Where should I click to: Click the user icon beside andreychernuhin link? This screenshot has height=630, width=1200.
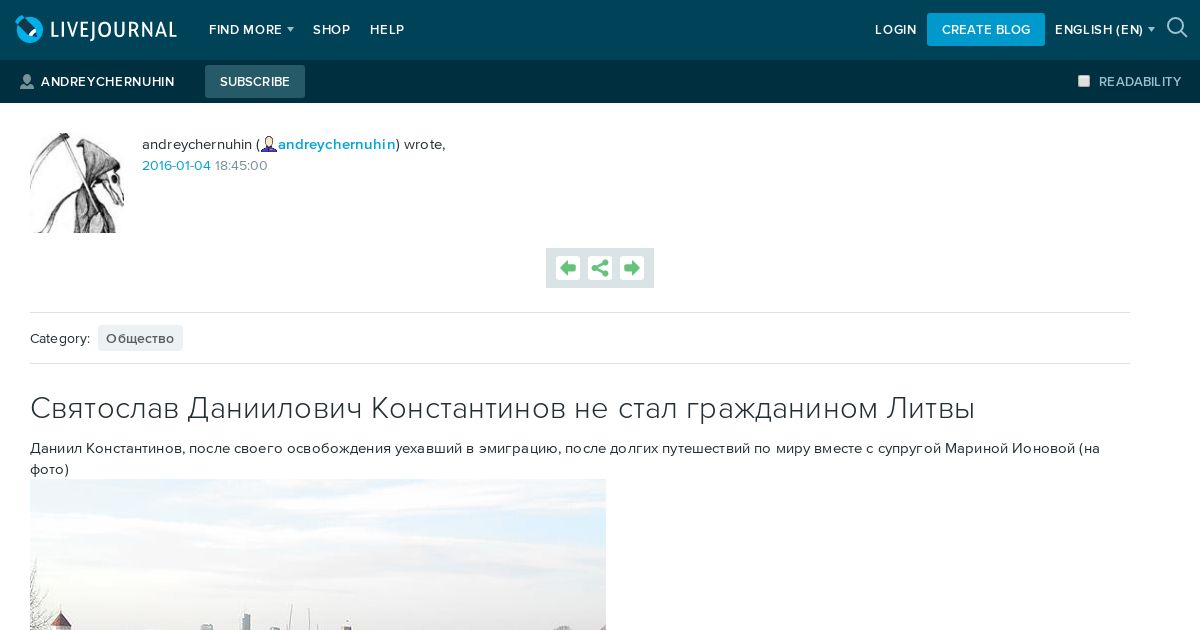coord(269,144)
